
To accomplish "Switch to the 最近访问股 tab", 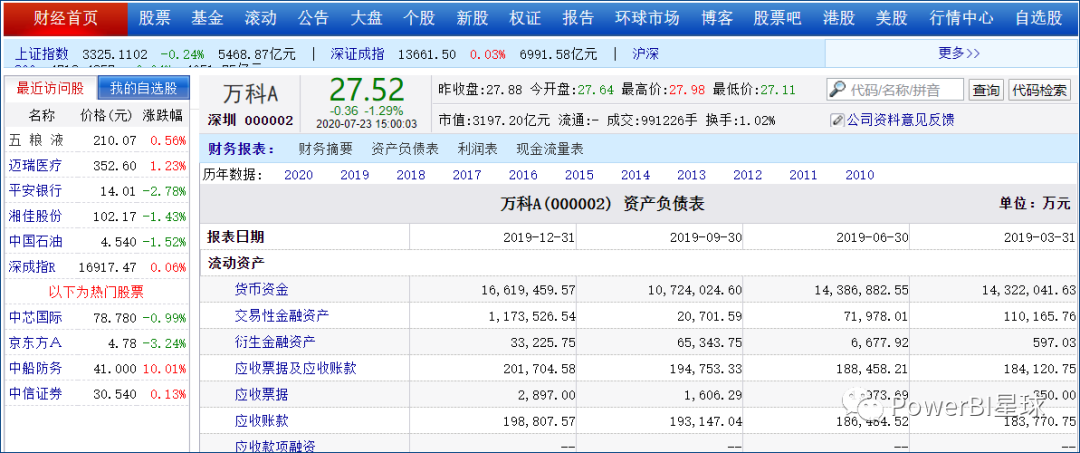I will (x=50, y=88).
